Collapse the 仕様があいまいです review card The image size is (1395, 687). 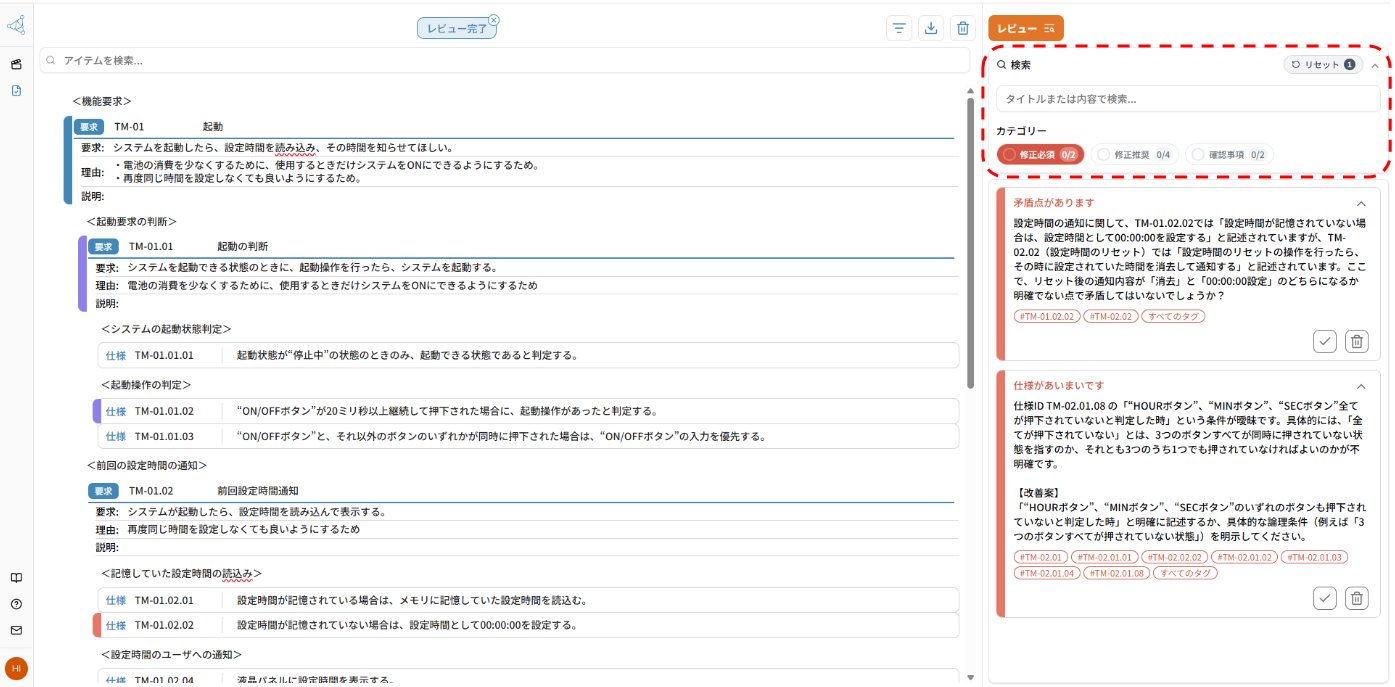(x=1361, y=386)
